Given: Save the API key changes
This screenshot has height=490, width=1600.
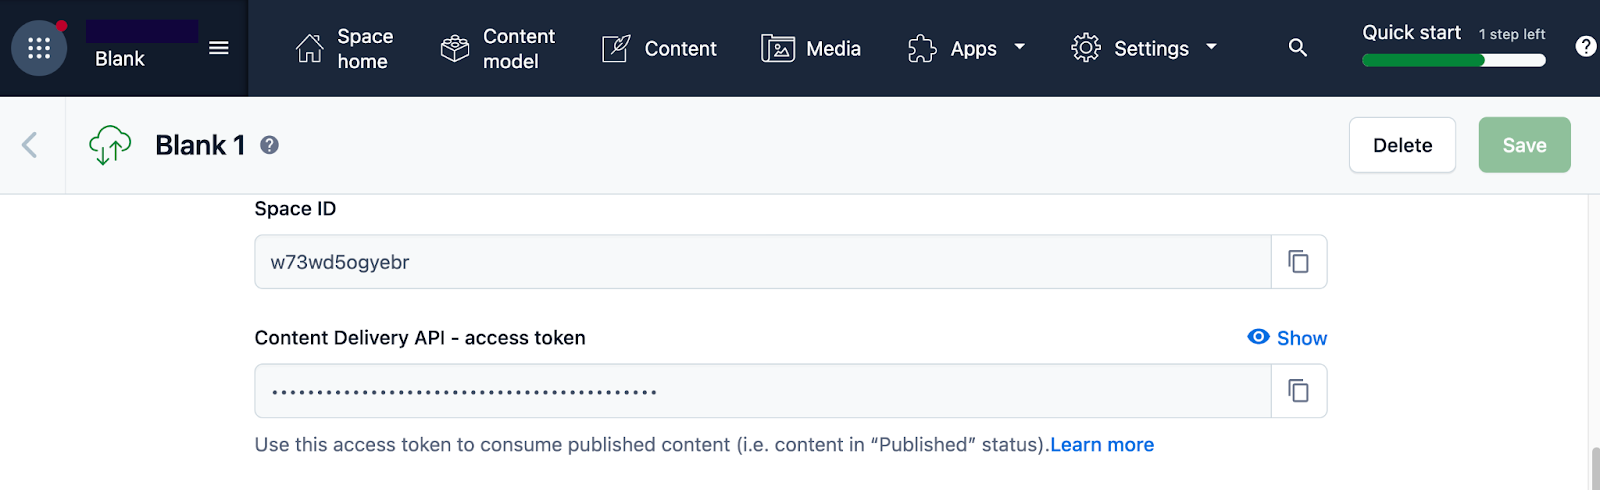Looking at the screenshot, I should (1524, 145).
